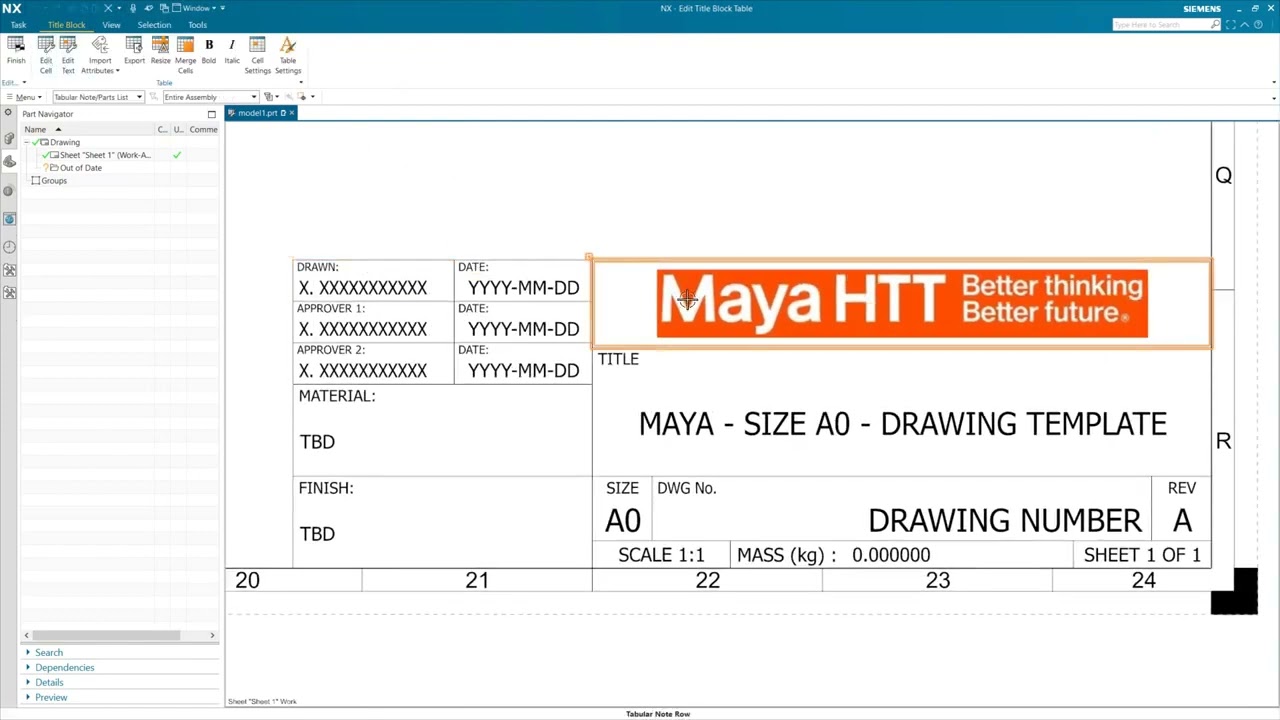The image size is (1280, 720).
Task: Expand the Search section
Action: coord(48,652)
